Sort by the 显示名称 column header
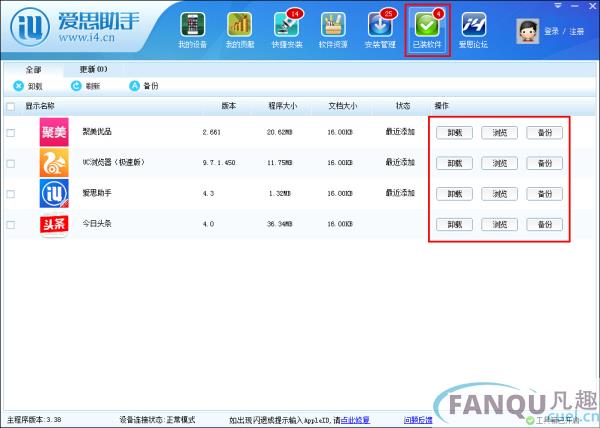600x428 pixels. (x=40, y=106)
